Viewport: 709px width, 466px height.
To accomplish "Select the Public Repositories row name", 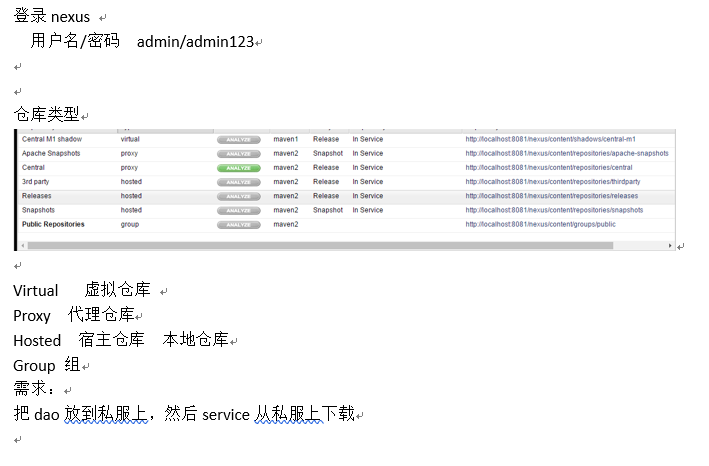I will (53, 224).
